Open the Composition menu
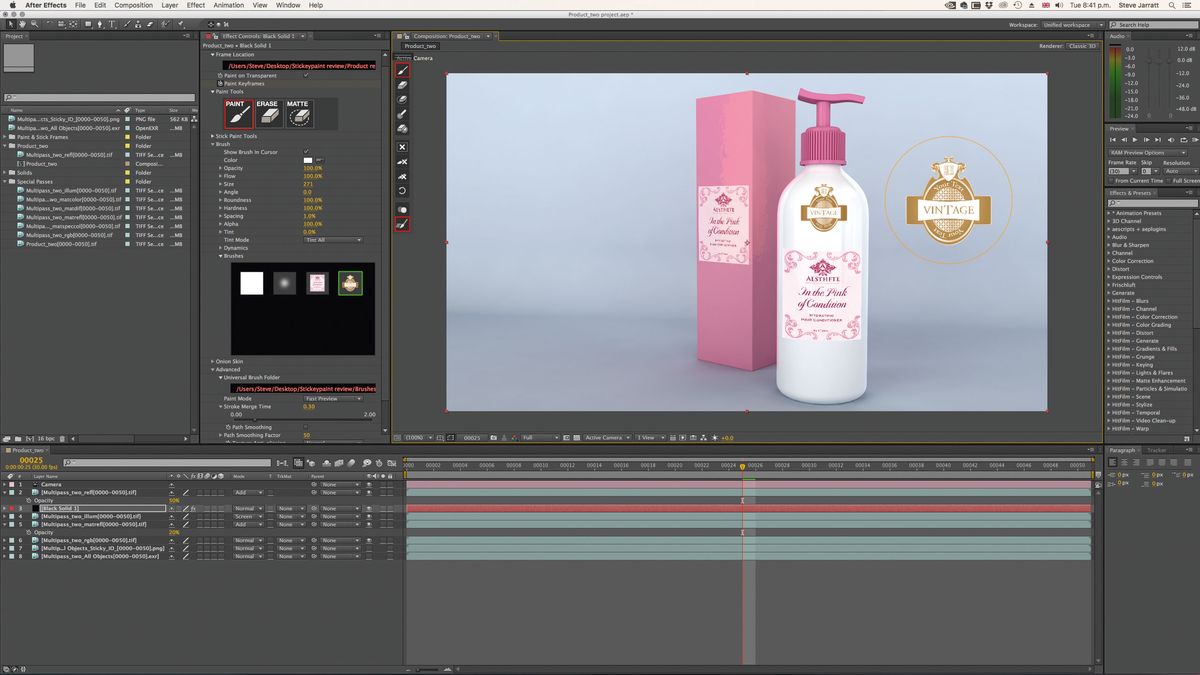The height and width of the screenshot is (675, 1200). click(x=134, y=5)
